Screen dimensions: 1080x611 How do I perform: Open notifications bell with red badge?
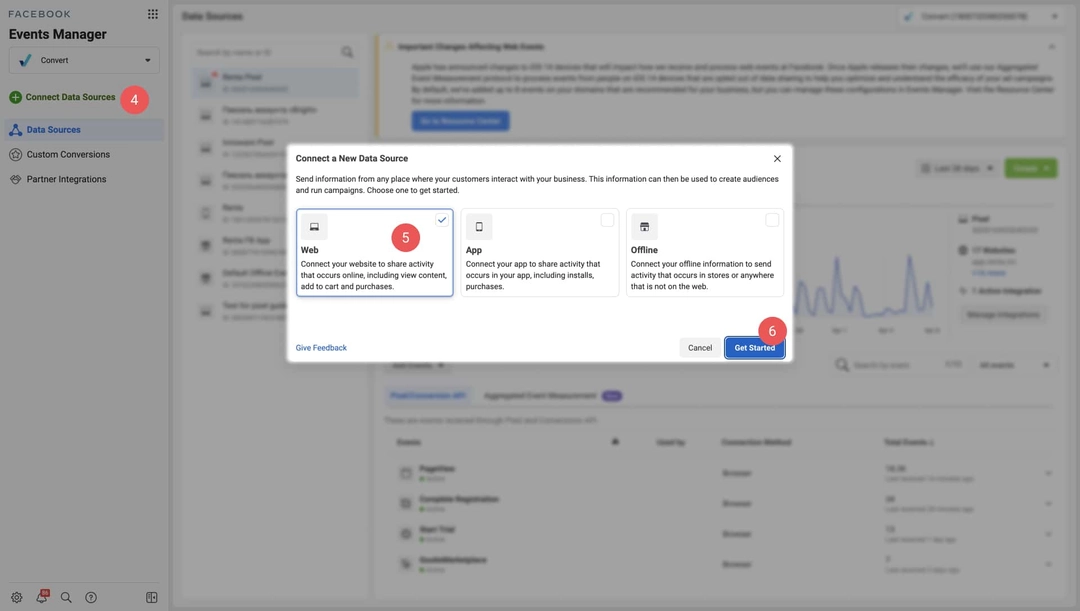[x=41, y=597]
